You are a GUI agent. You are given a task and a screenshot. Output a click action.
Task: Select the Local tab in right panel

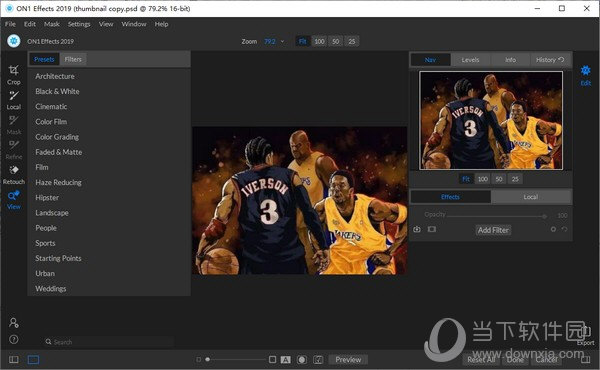531,197
